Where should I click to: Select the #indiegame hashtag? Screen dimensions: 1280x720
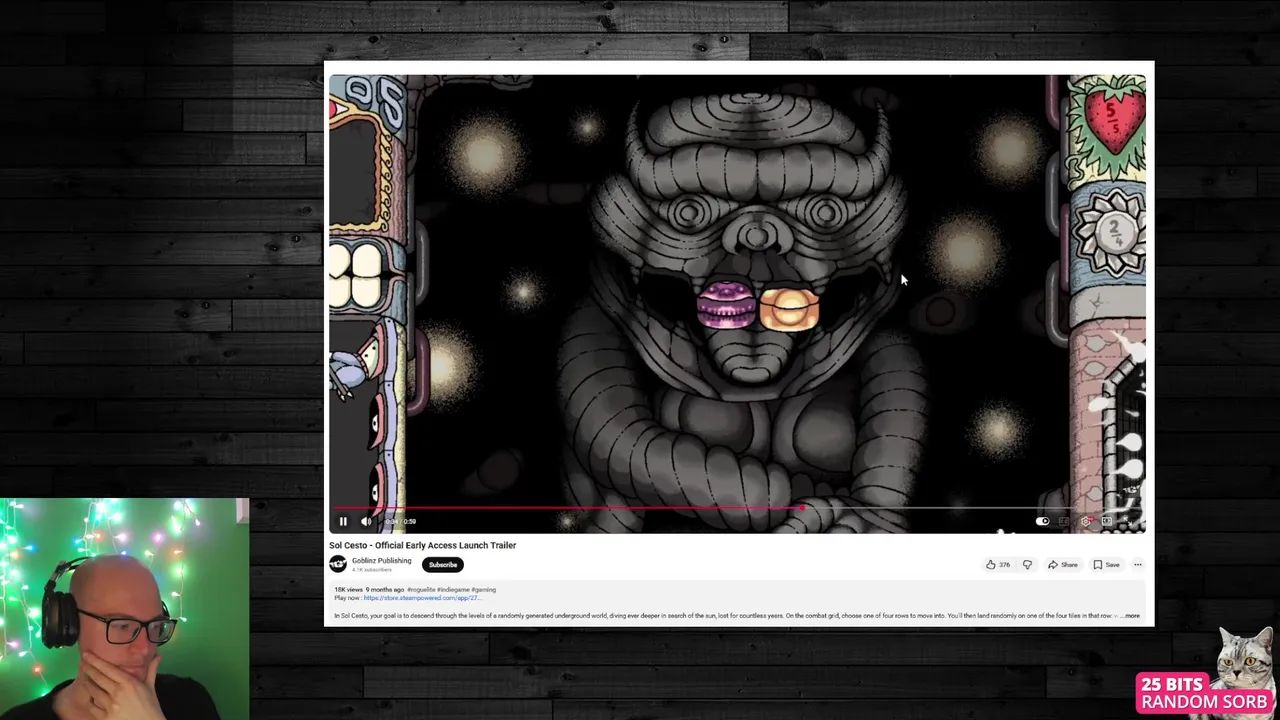point(452,590)
